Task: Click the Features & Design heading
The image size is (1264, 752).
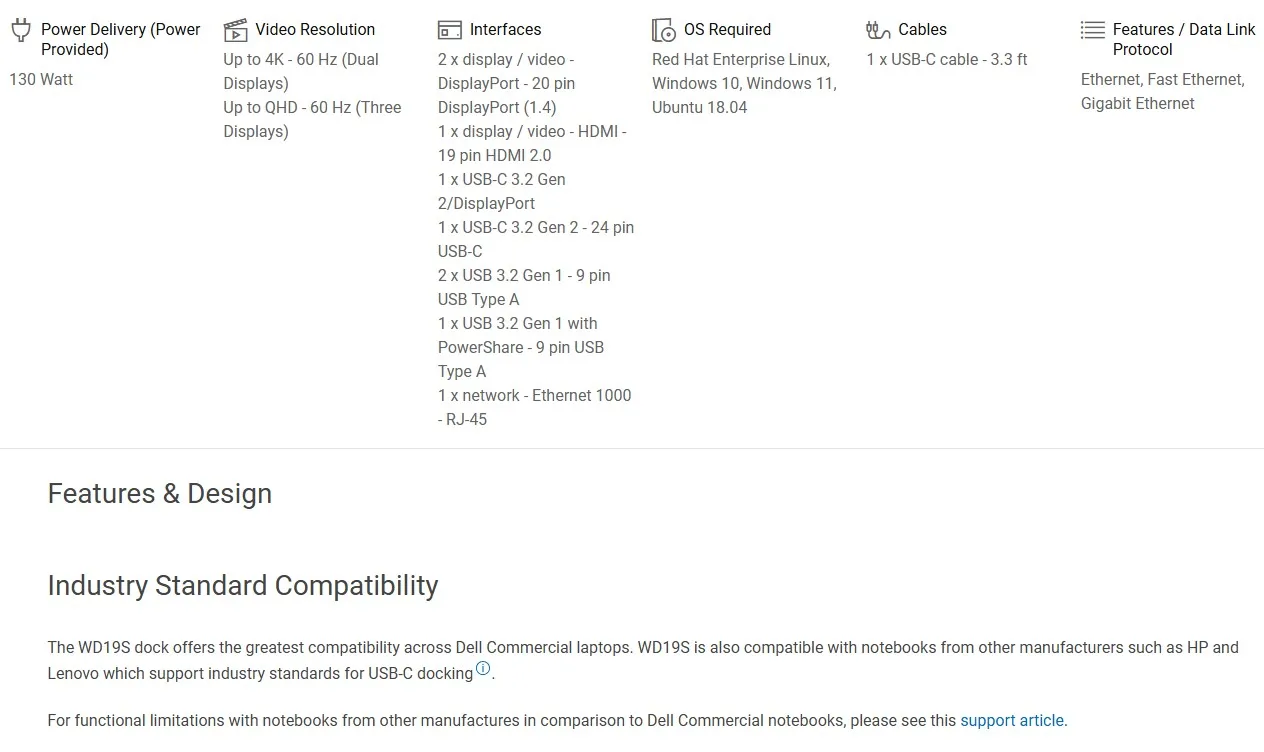Action: [160, 494]
